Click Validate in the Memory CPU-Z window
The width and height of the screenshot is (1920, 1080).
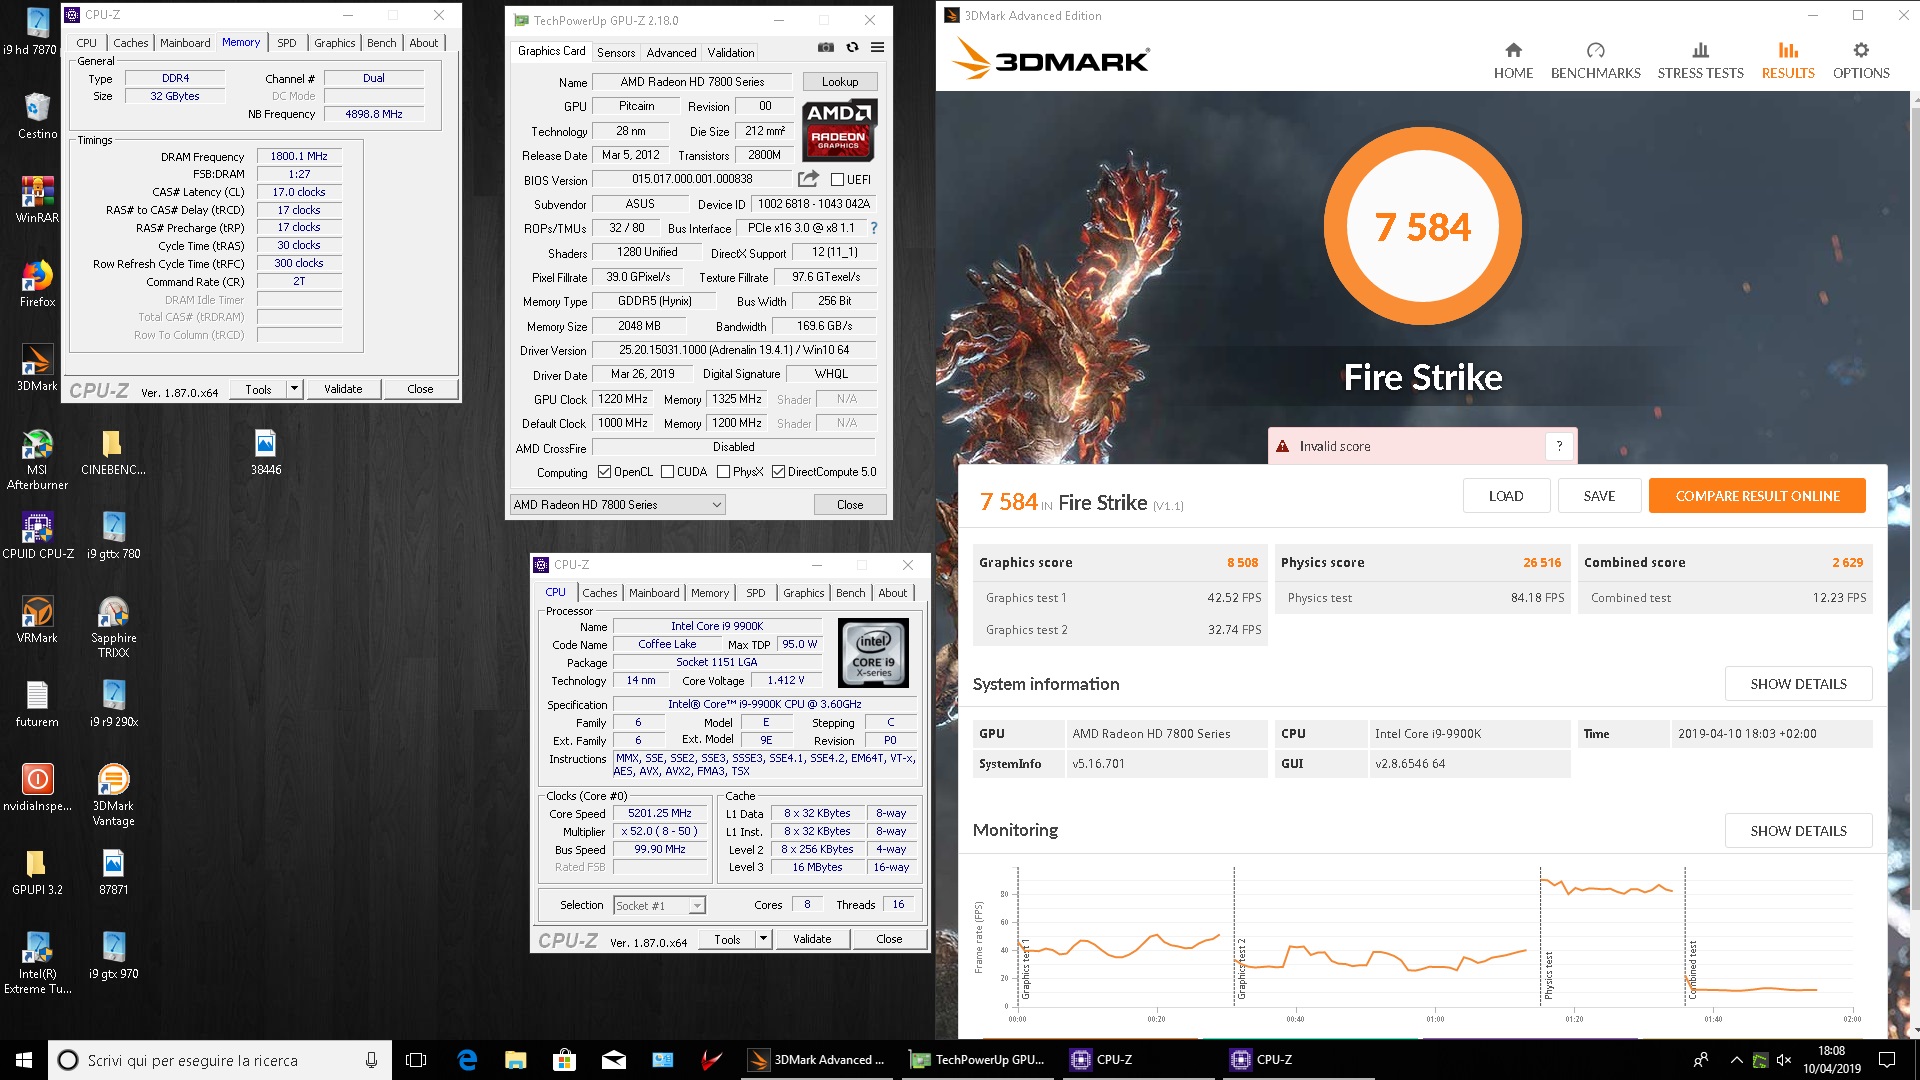(343, 389)
